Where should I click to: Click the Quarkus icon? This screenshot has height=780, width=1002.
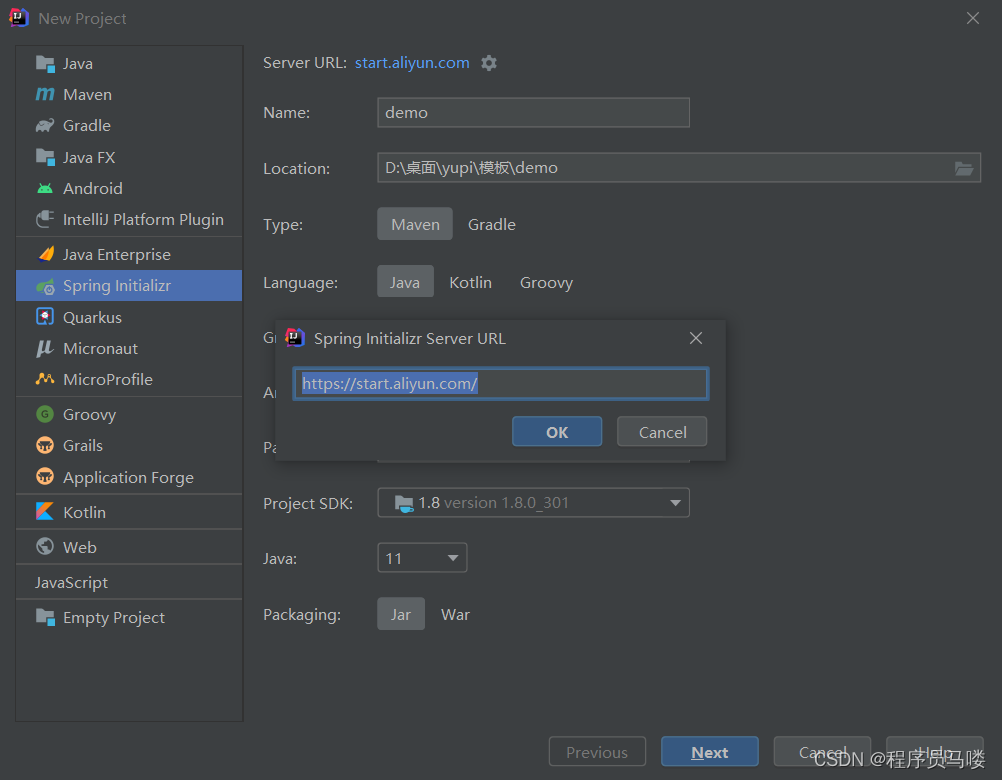coord(45,317)
